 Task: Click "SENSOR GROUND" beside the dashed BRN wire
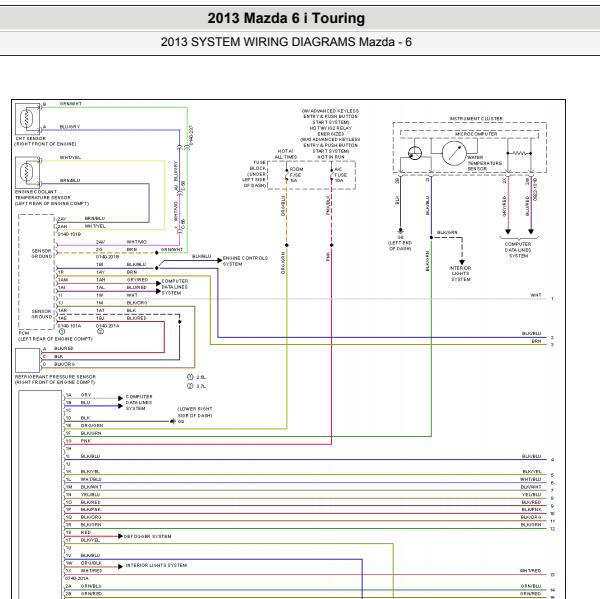(41, 253)
